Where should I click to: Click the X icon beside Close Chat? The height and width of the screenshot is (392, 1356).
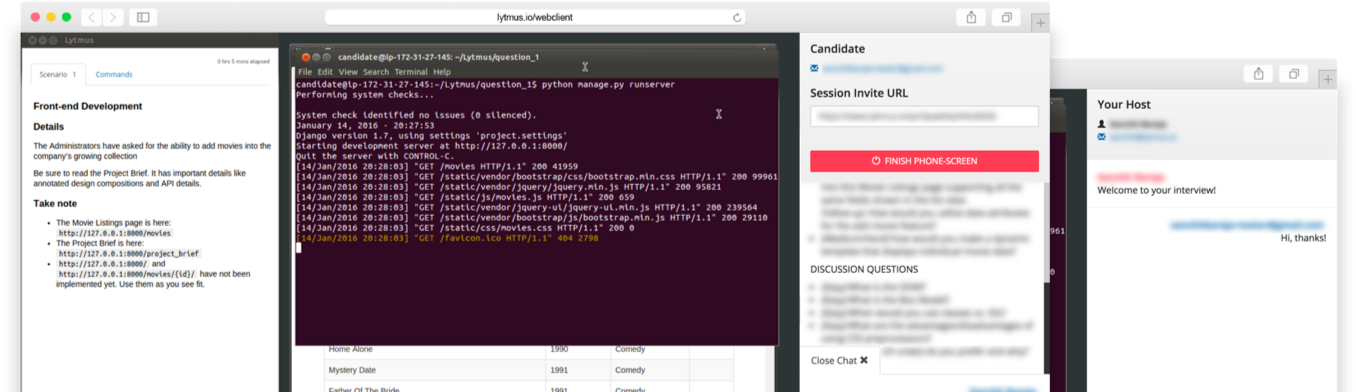coord(864,360)
